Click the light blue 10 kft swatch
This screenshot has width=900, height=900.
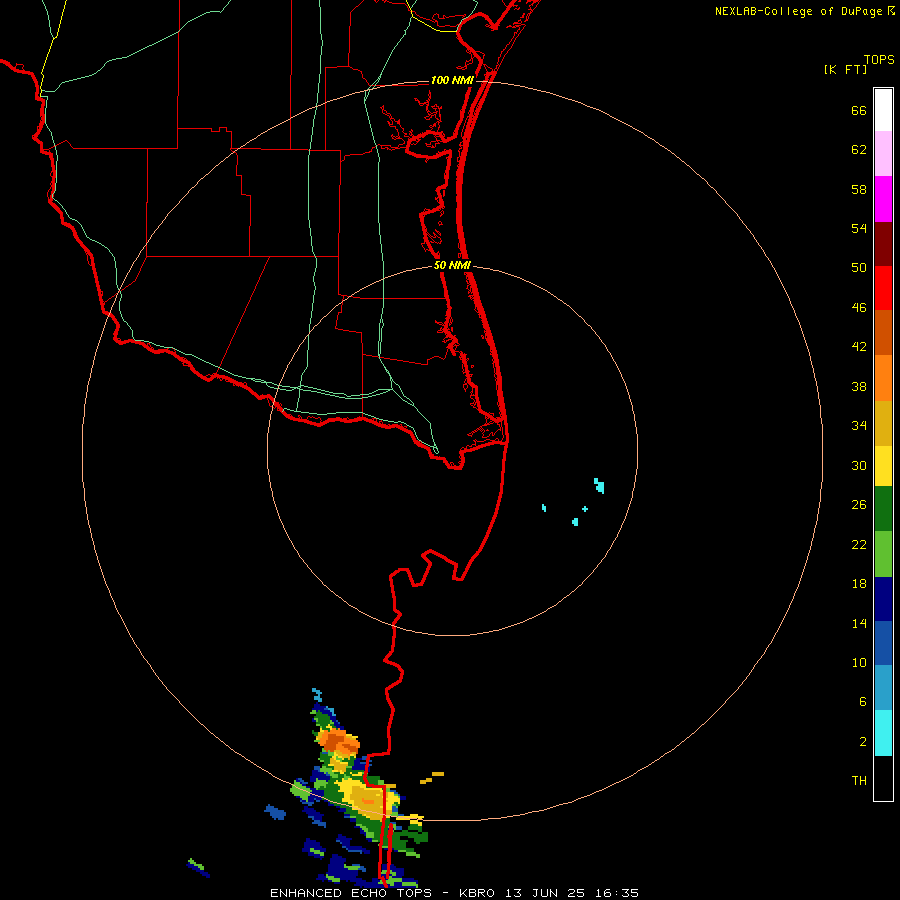click(883, 688)
